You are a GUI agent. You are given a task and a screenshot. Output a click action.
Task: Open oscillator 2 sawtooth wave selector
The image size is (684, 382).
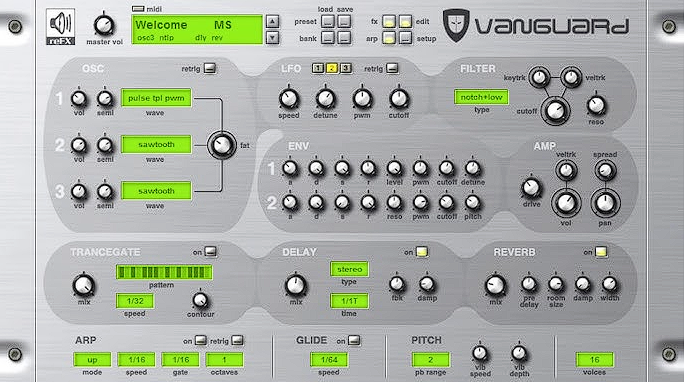(x=156, y=144)
